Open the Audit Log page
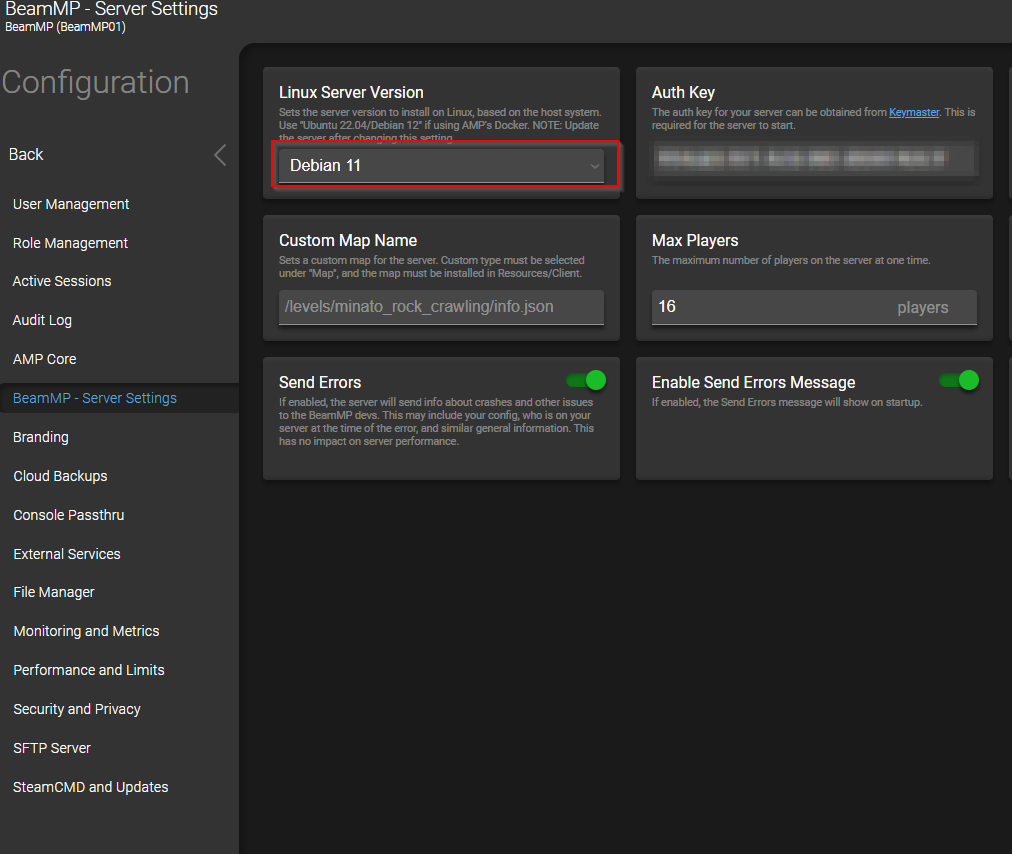The image size is (1012, 854). [43, 320]
